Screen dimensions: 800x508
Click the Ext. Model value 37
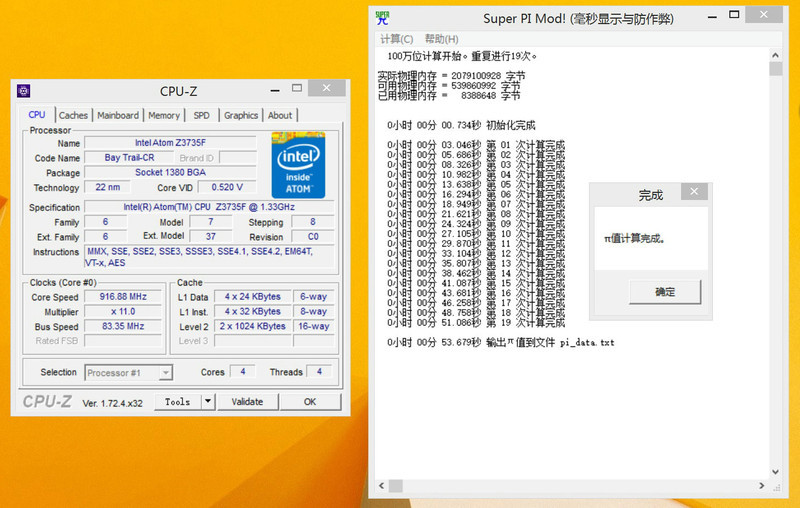(211, 237)
